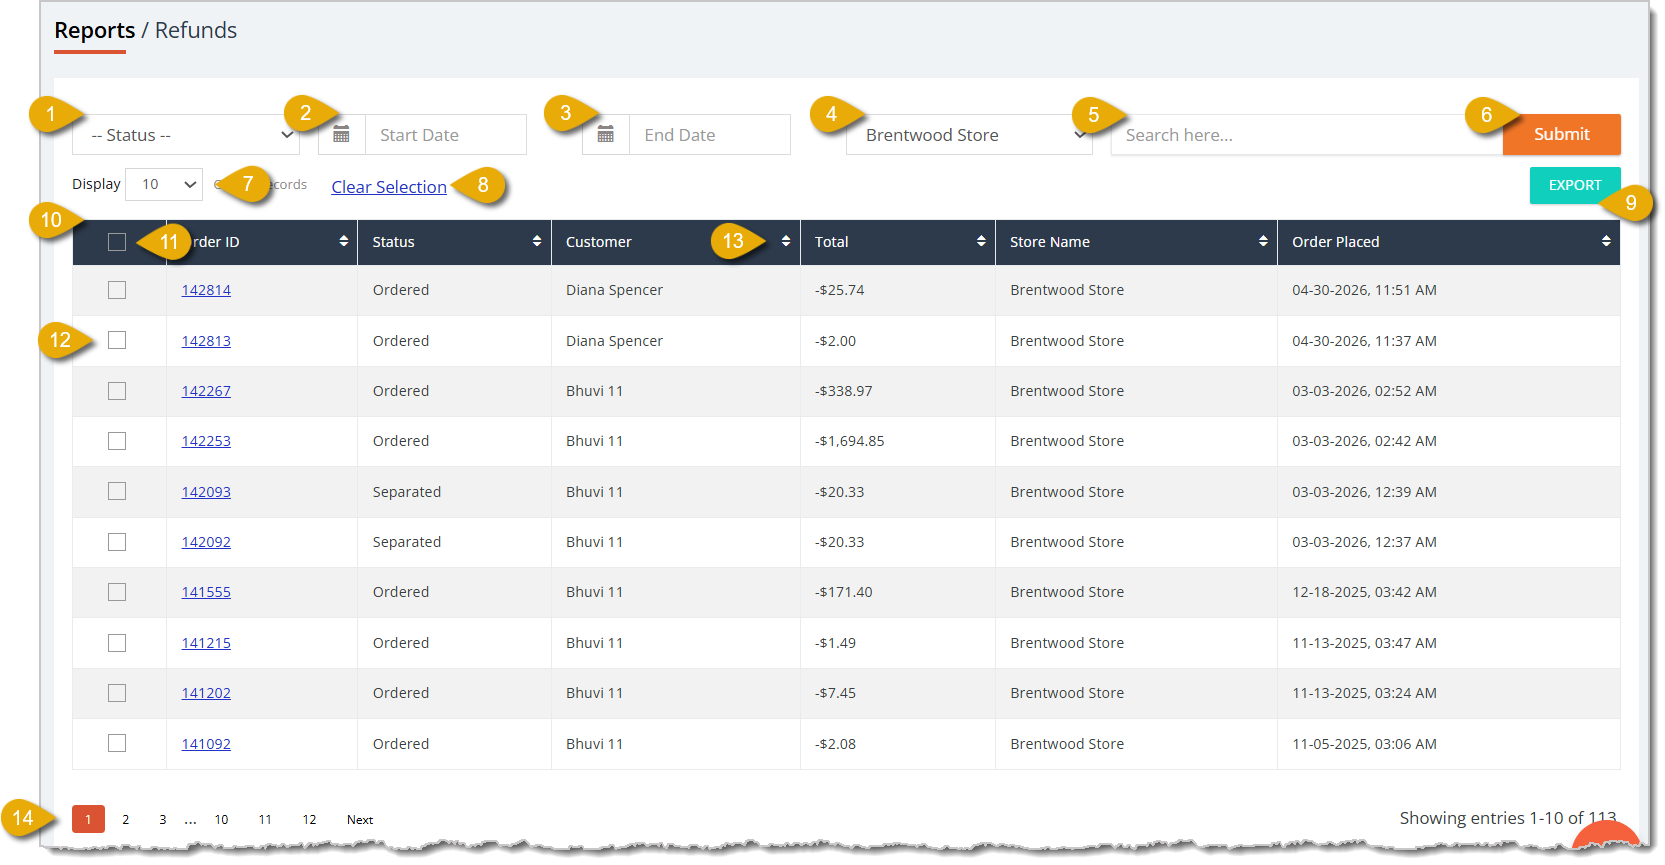Check the box for order 142814
1665x865 pixels.
(x=117, y=290)
